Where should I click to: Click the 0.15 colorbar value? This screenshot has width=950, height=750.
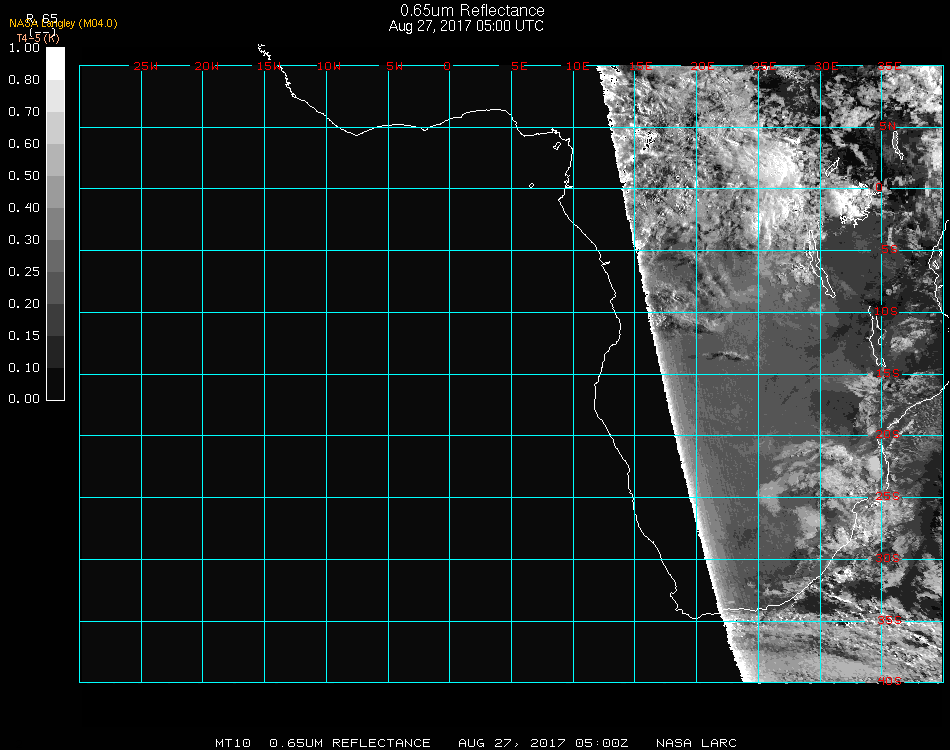pyautogui.click(x=24, y=336)
